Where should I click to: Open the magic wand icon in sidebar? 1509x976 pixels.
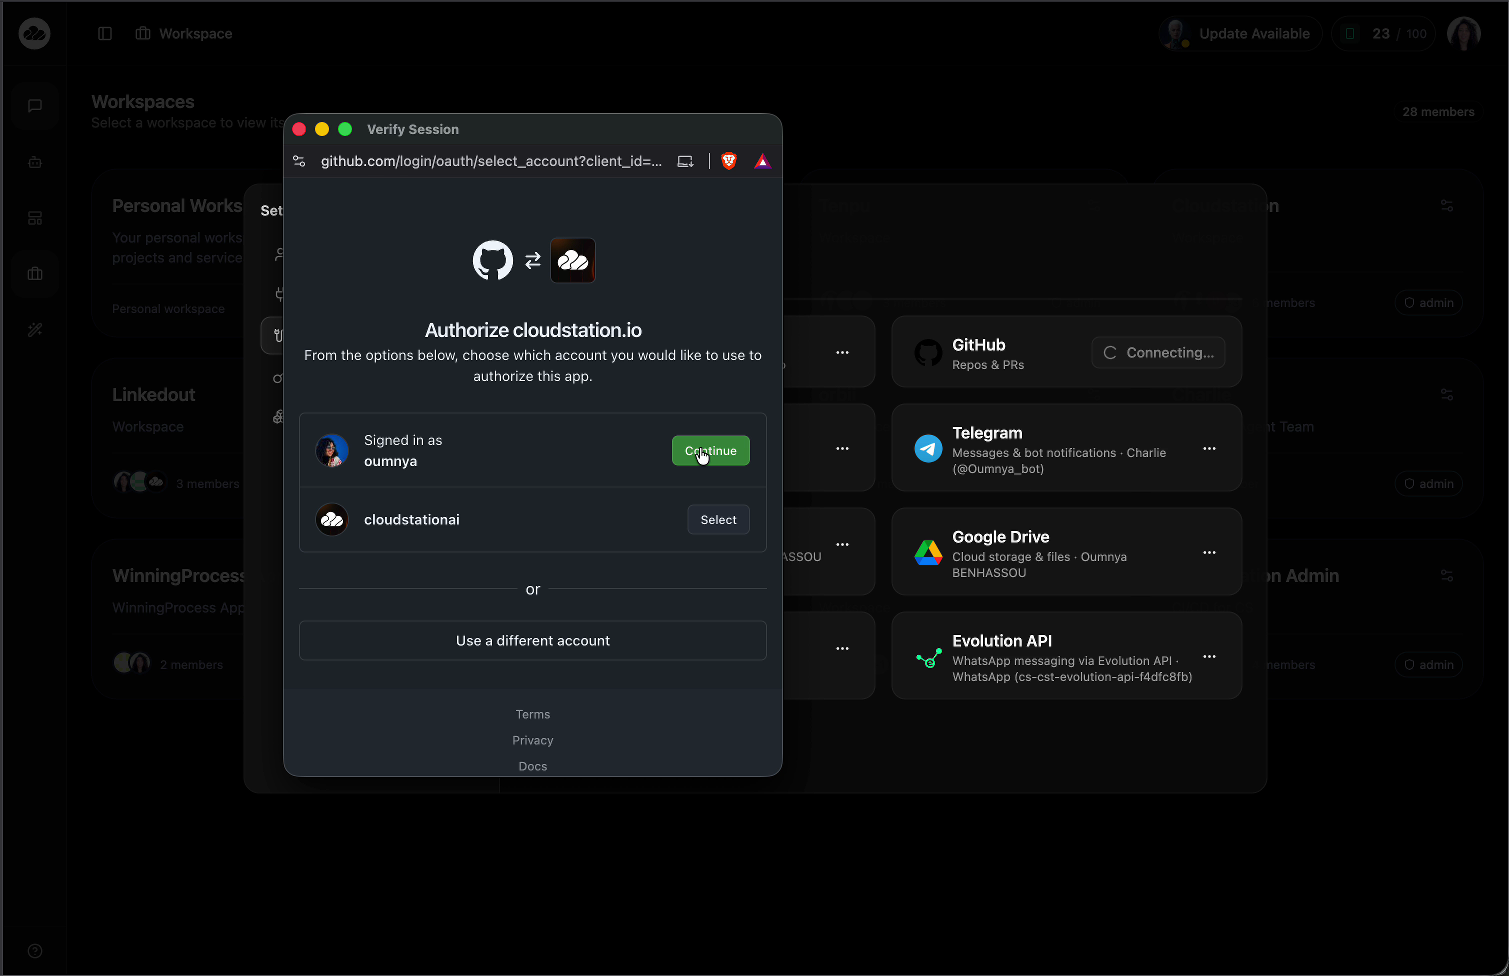click(x=35, y=330)
